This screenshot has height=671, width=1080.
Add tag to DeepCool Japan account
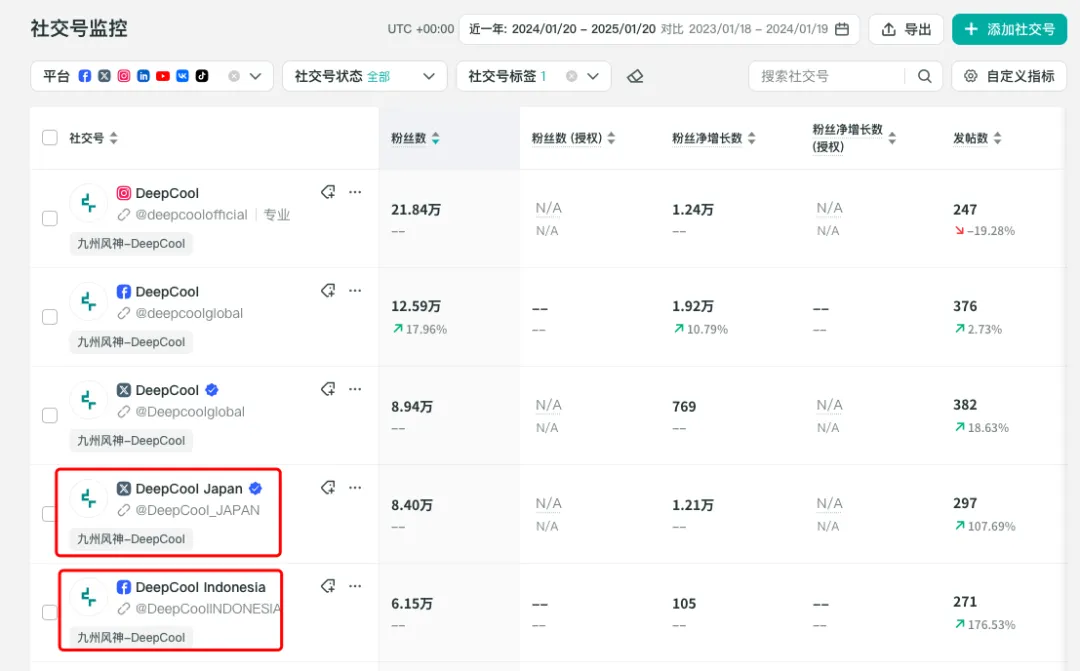328,488
